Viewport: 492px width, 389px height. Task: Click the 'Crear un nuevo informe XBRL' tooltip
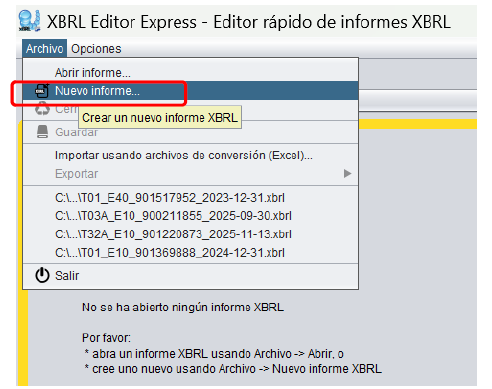click(160, 117)
